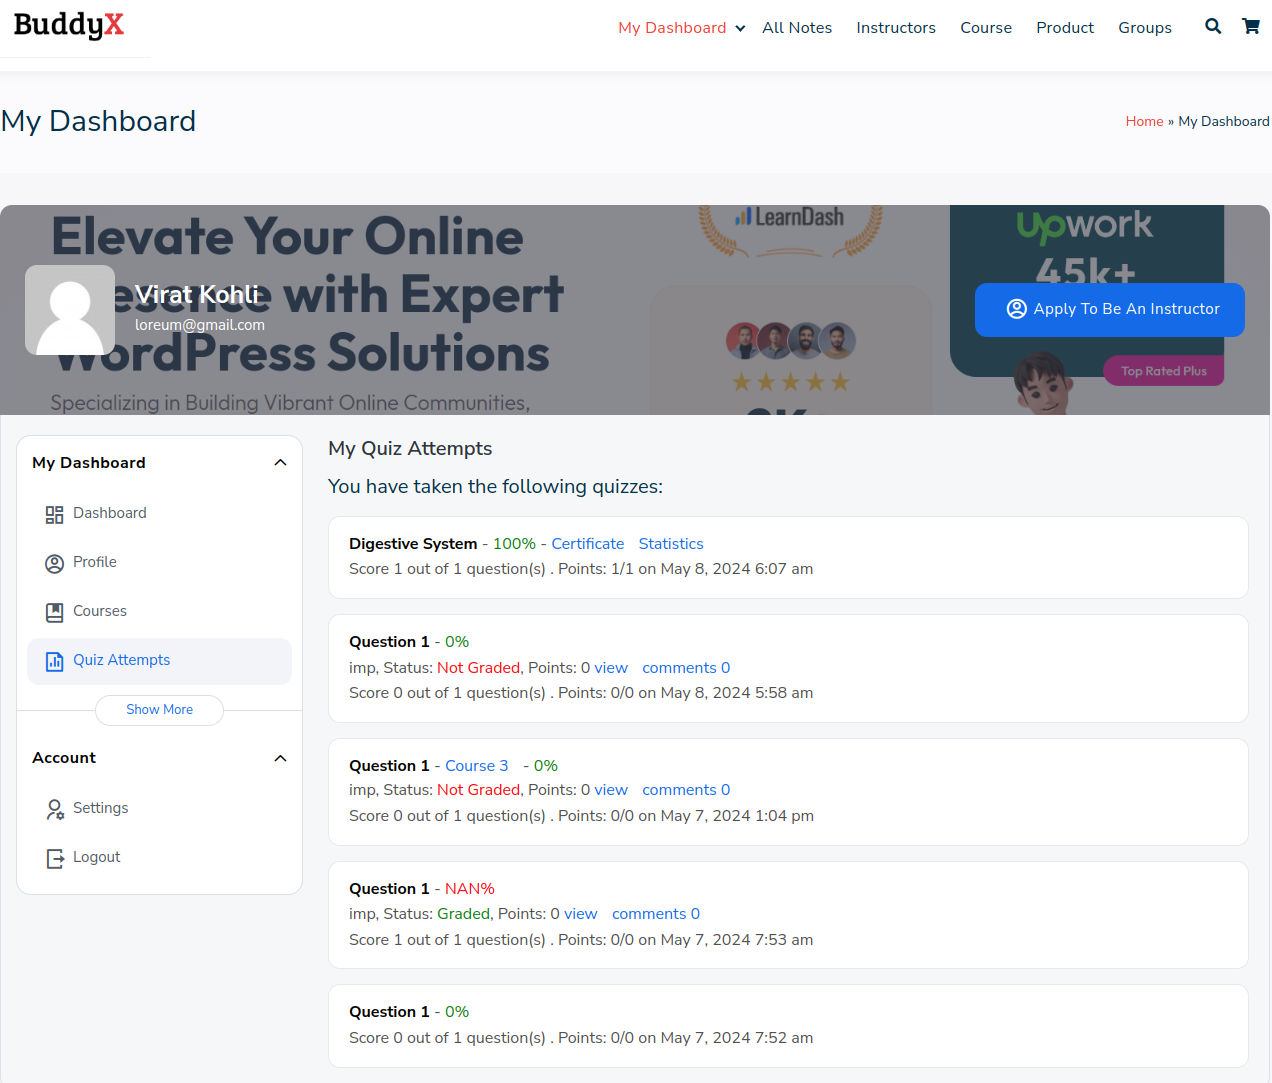
Task: Collapse the My Dashboard sidebar section
Action: (280, 463)
